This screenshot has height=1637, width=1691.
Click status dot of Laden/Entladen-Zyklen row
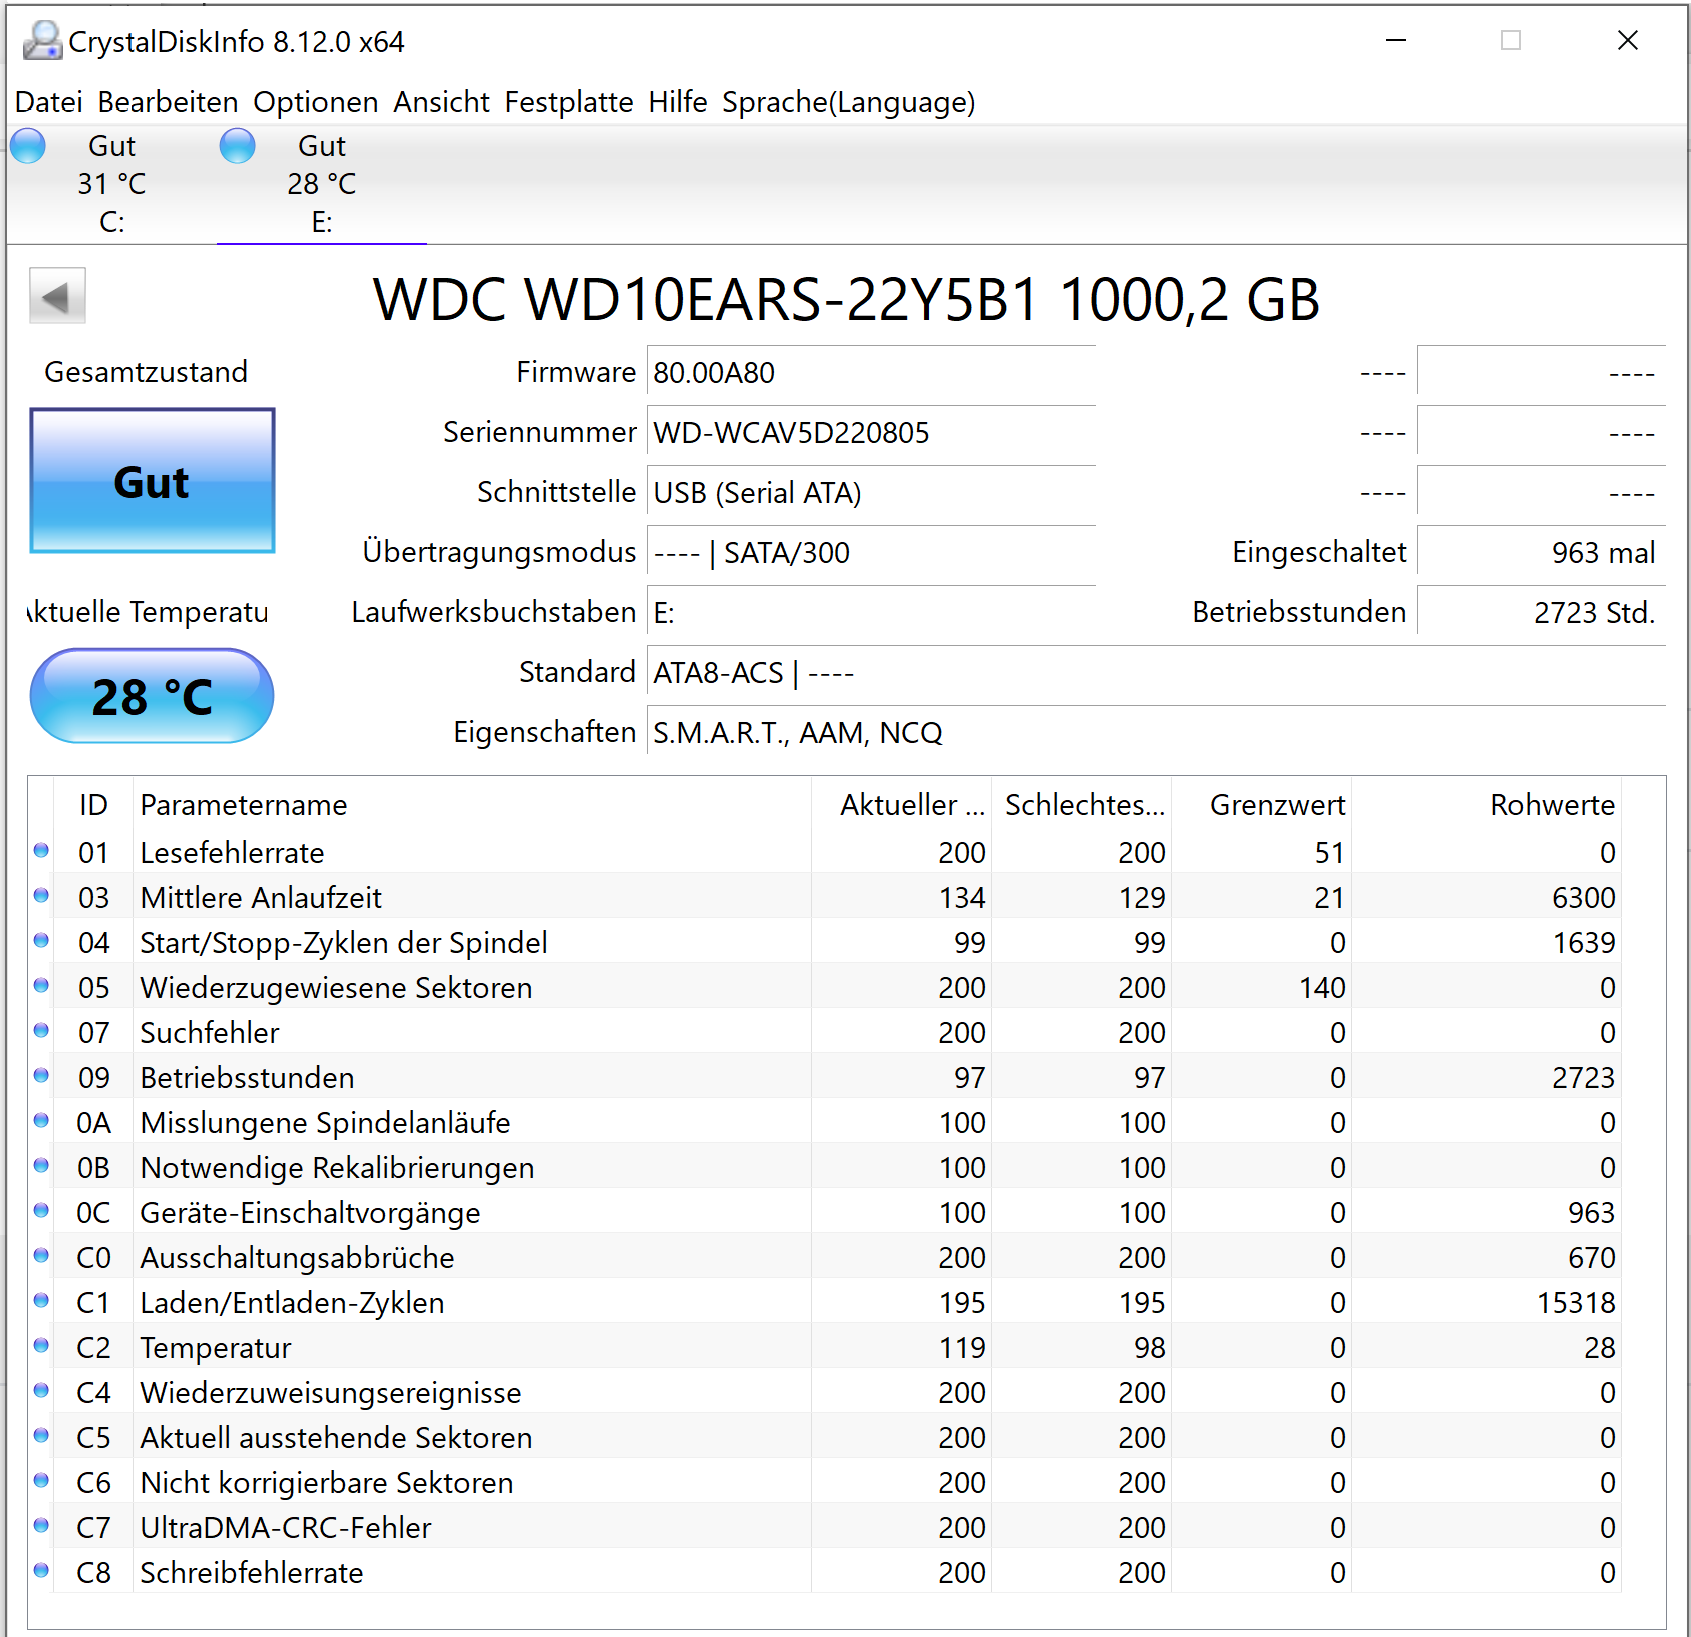tap(41, 1300)
